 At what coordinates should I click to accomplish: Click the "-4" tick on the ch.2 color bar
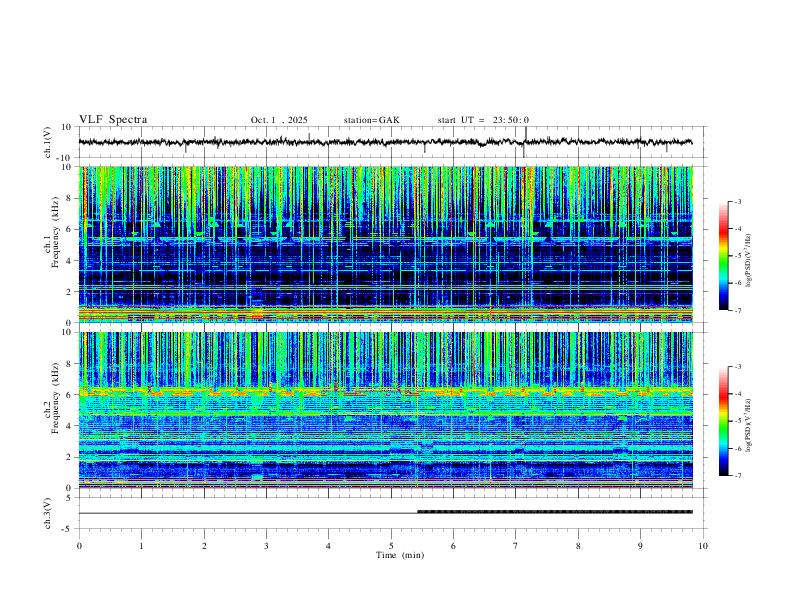pos(737,394)
